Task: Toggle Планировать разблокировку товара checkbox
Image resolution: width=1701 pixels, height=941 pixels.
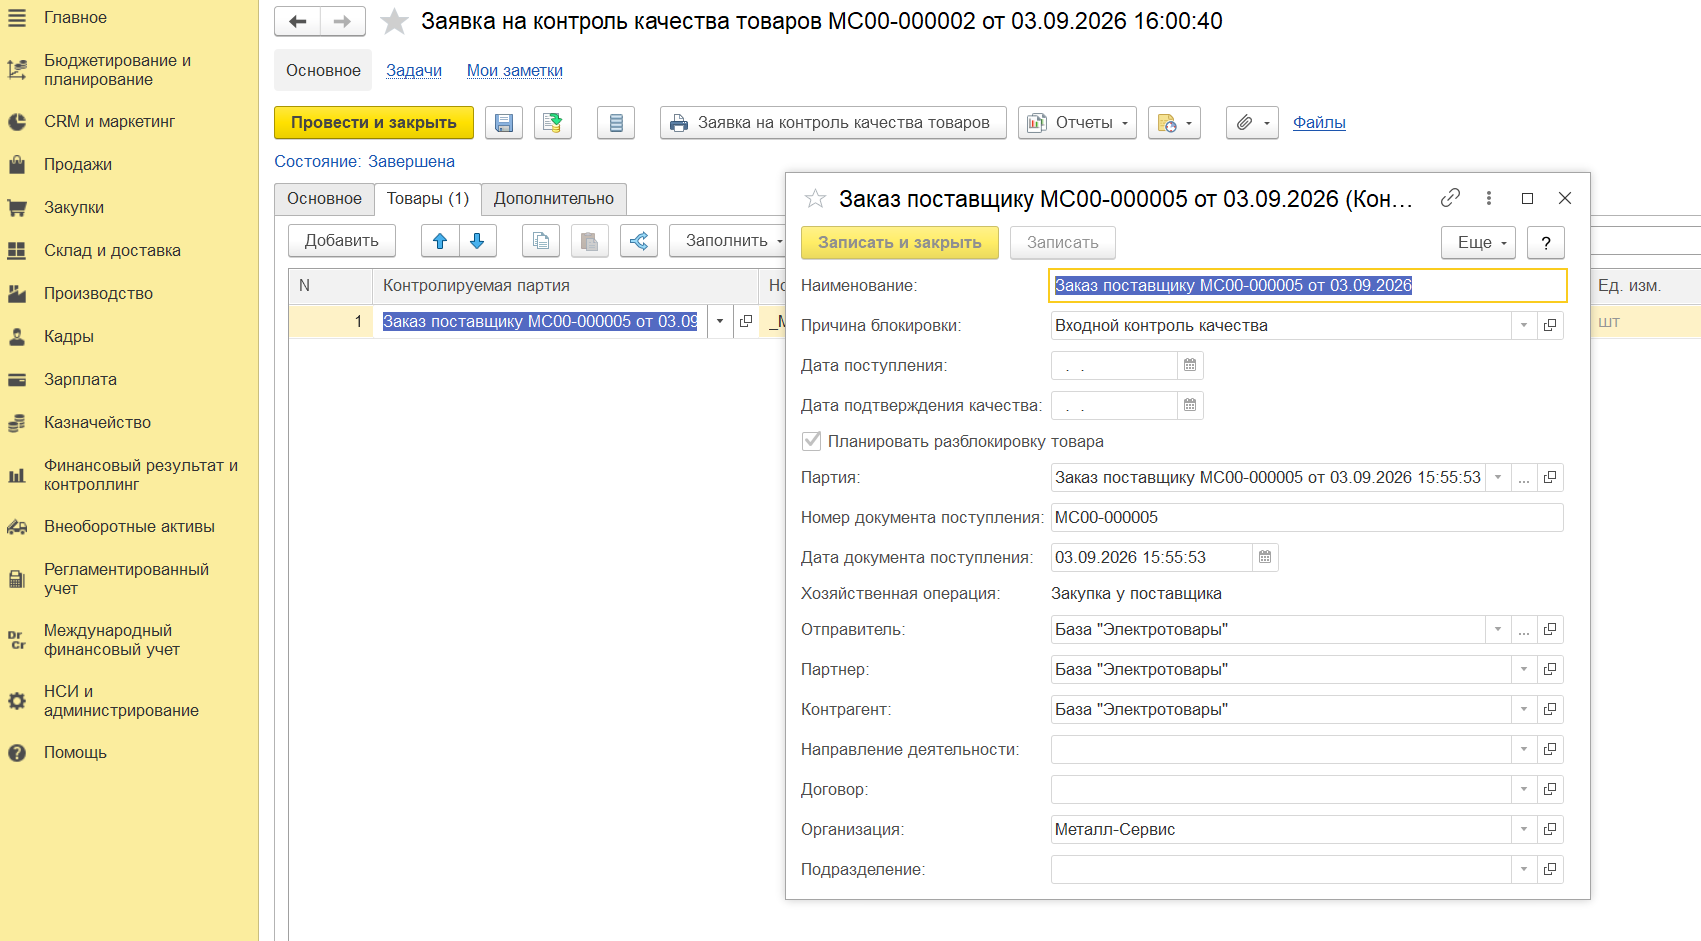Action: coord(812,441)
